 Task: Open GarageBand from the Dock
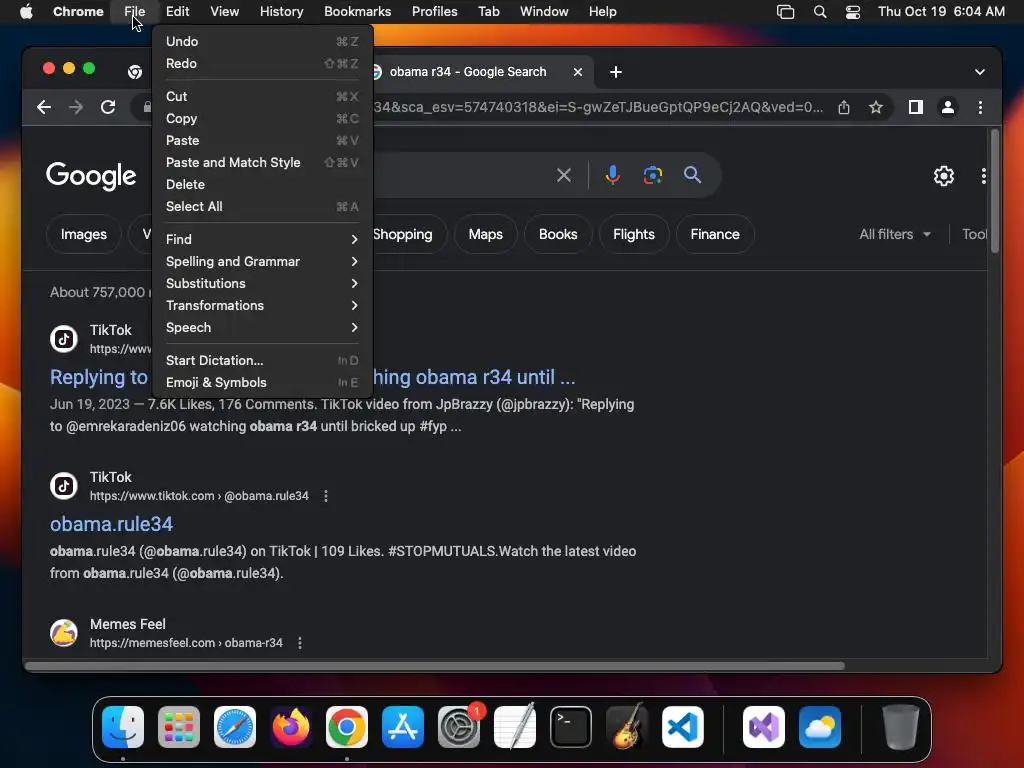tap(627, 727)
